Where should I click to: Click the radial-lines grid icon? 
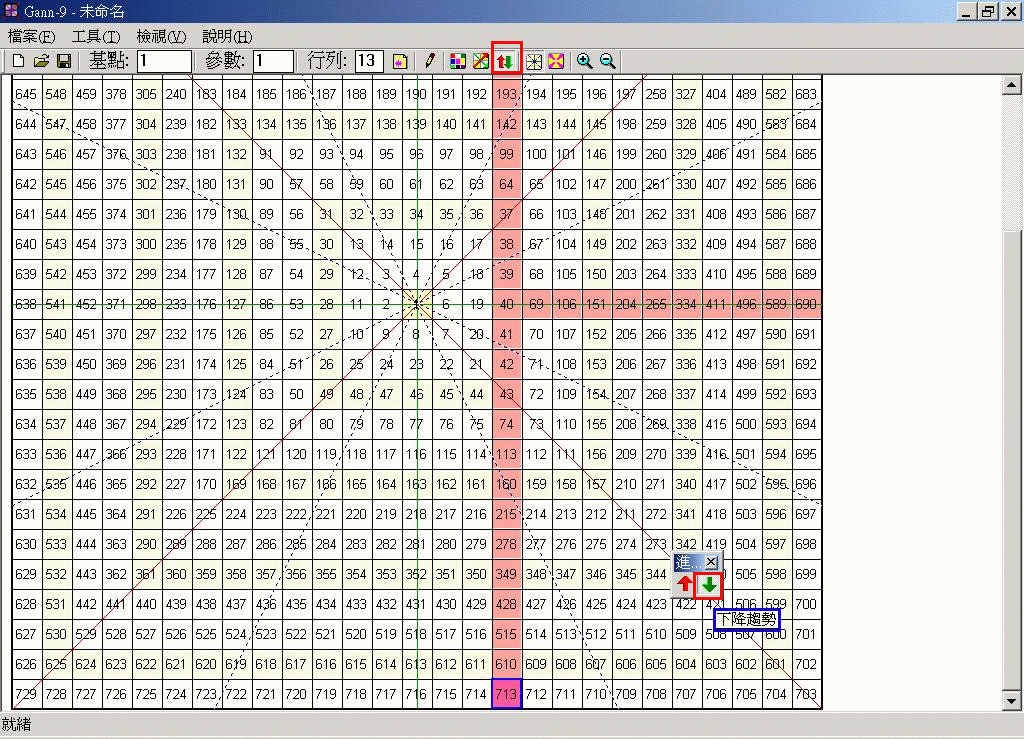point(534,61)
